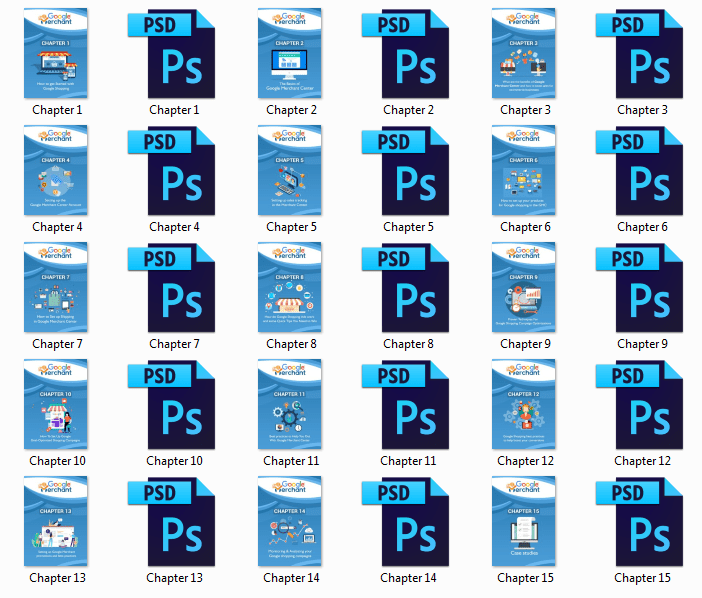Viewport: 702px width, 598px height.
Task: Select the Chapter 15 PSD file icon
Action: pyautogui.click(x=642, y=520)
